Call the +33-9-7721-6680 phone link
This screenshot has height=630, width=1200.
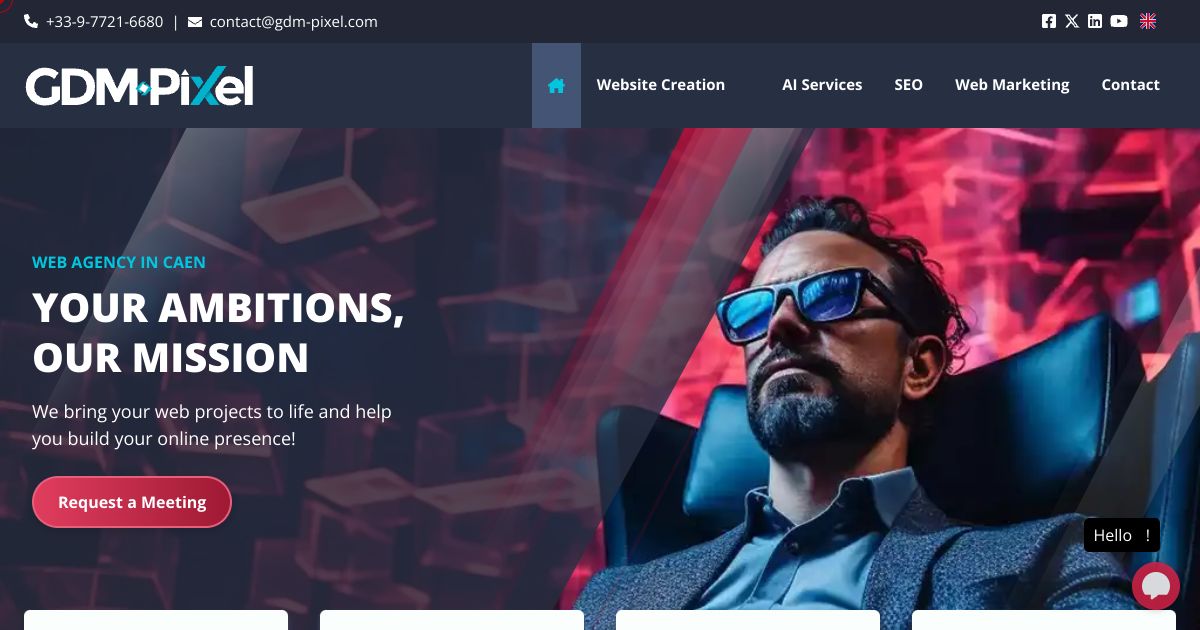tap(104, 21)
